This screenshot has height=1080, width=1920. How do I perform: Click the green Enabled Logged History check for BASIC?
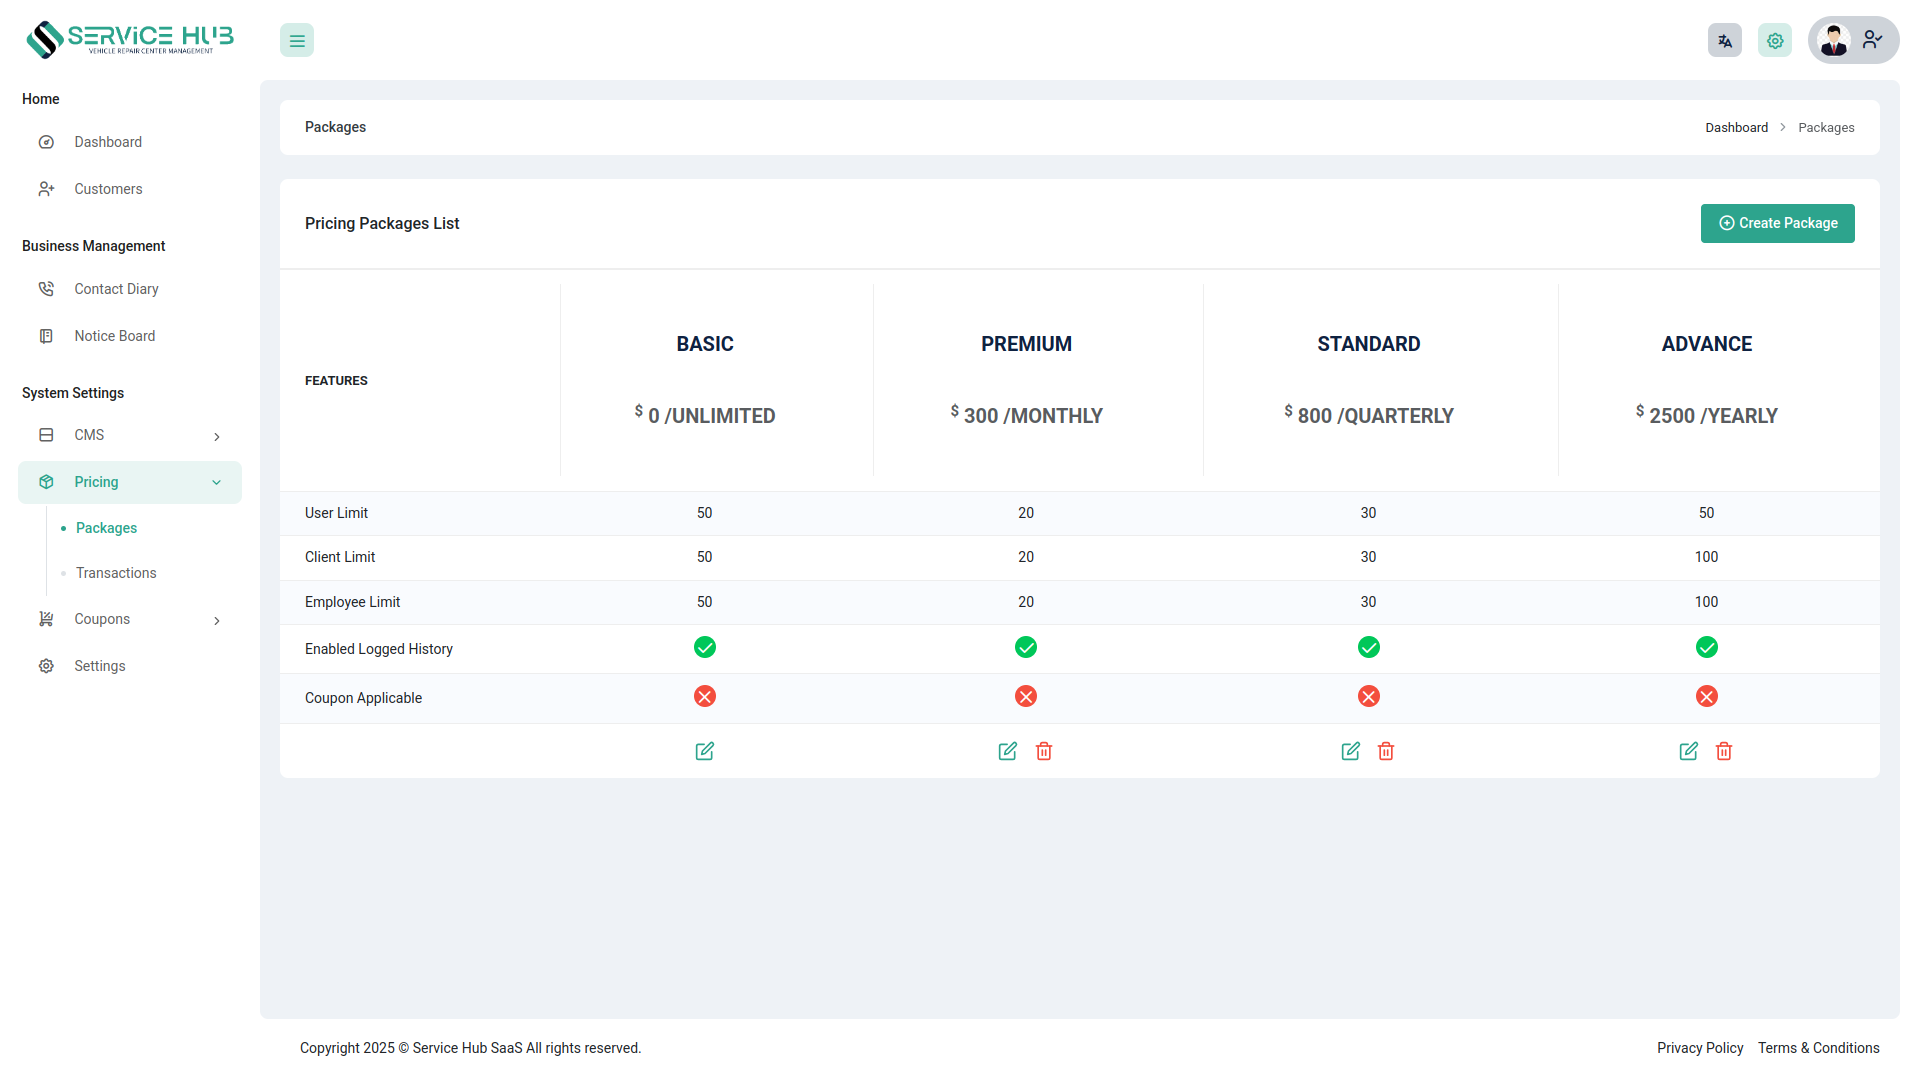(x=705, y=647)
